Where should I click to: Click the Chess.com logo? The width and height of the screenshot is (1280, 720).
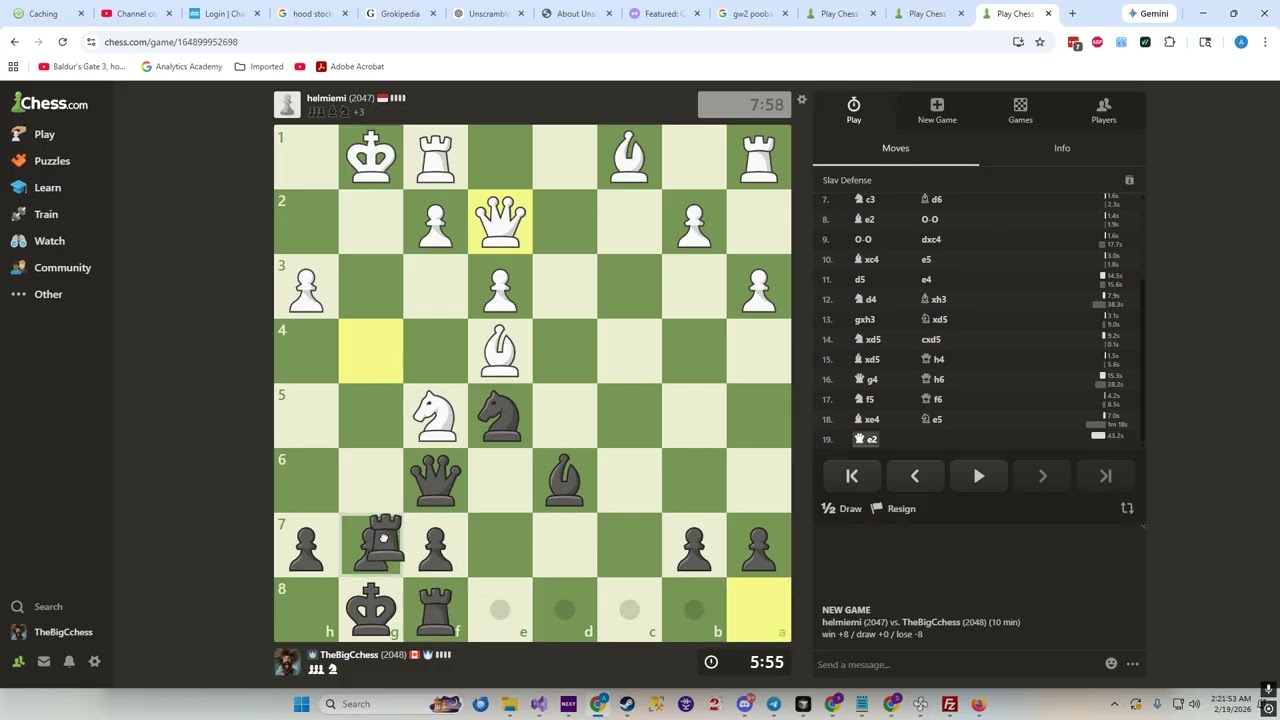[x=50, y=103]
